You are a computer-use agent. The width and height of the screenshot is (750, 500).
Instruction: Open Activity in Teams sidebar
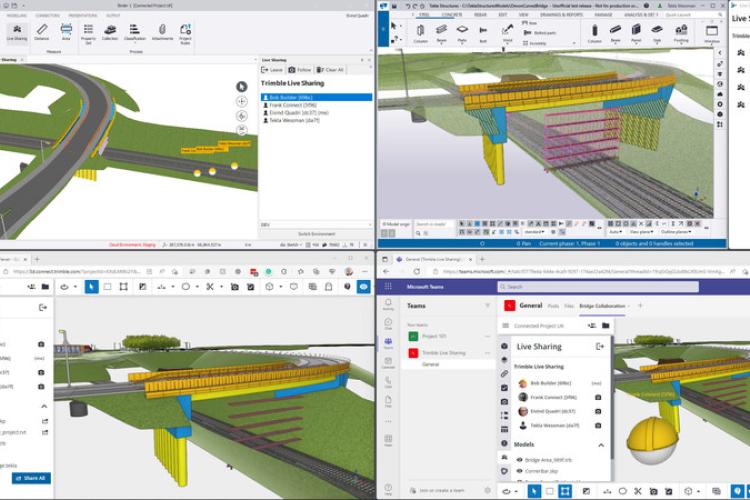(388, 304)
